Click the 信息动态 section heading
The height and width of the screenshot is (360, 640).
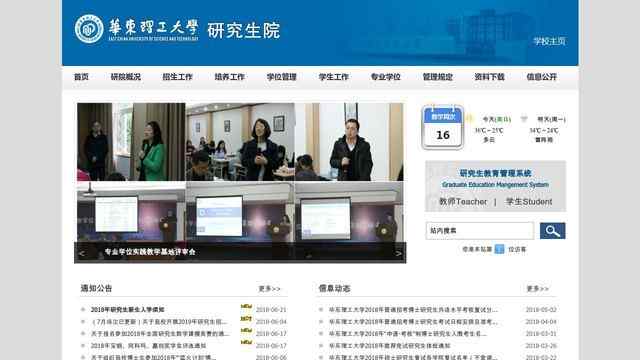tap(334, 288)
